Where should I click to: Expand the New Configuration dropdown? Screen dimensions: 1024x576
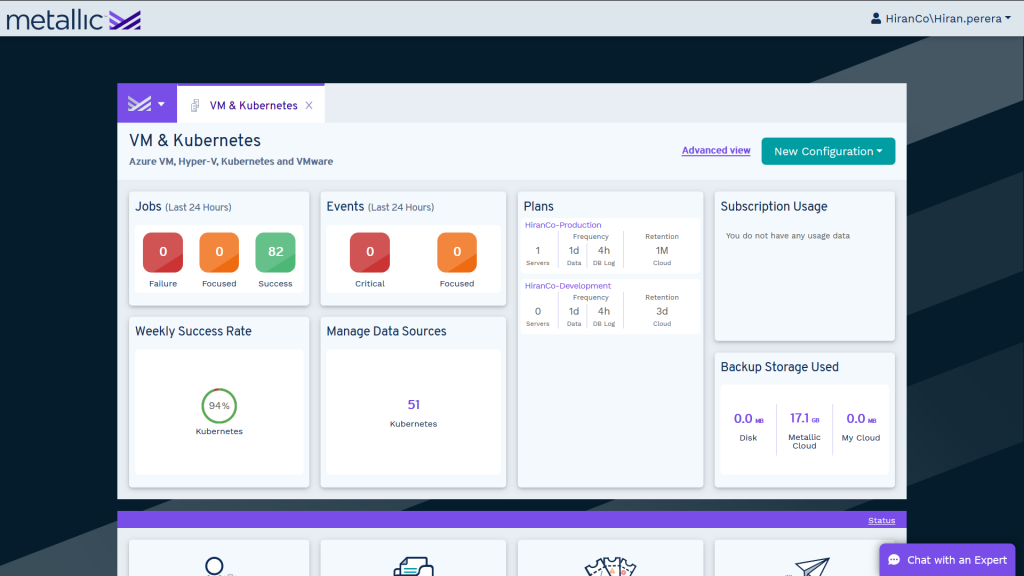click(x=828, y=151)
